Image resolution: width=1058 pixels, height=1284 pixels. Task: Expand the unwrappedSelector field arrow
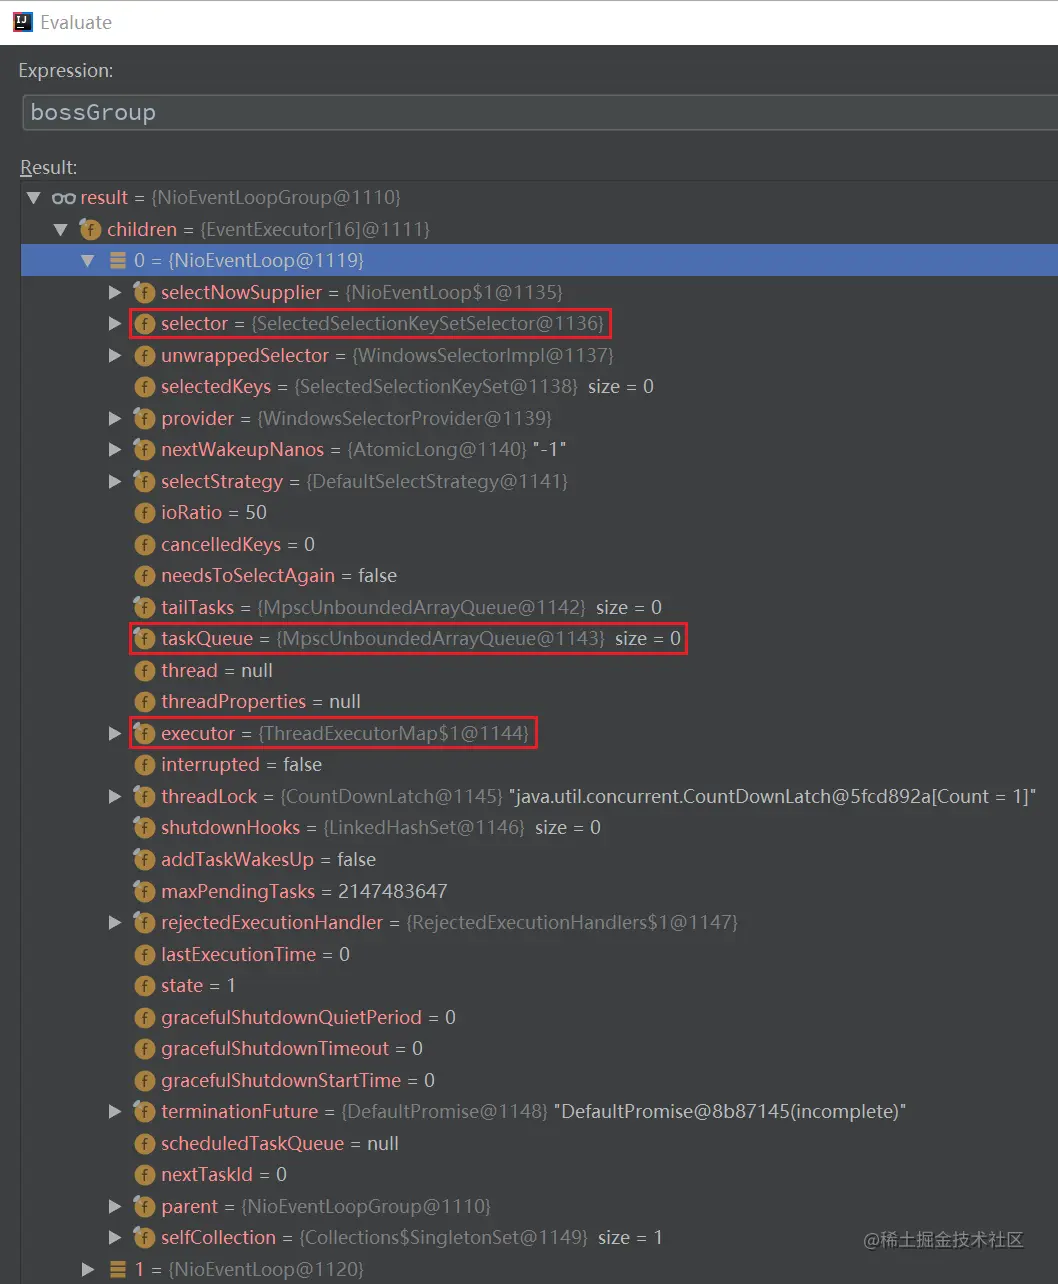pyautogui.click(x=116, y=356)
